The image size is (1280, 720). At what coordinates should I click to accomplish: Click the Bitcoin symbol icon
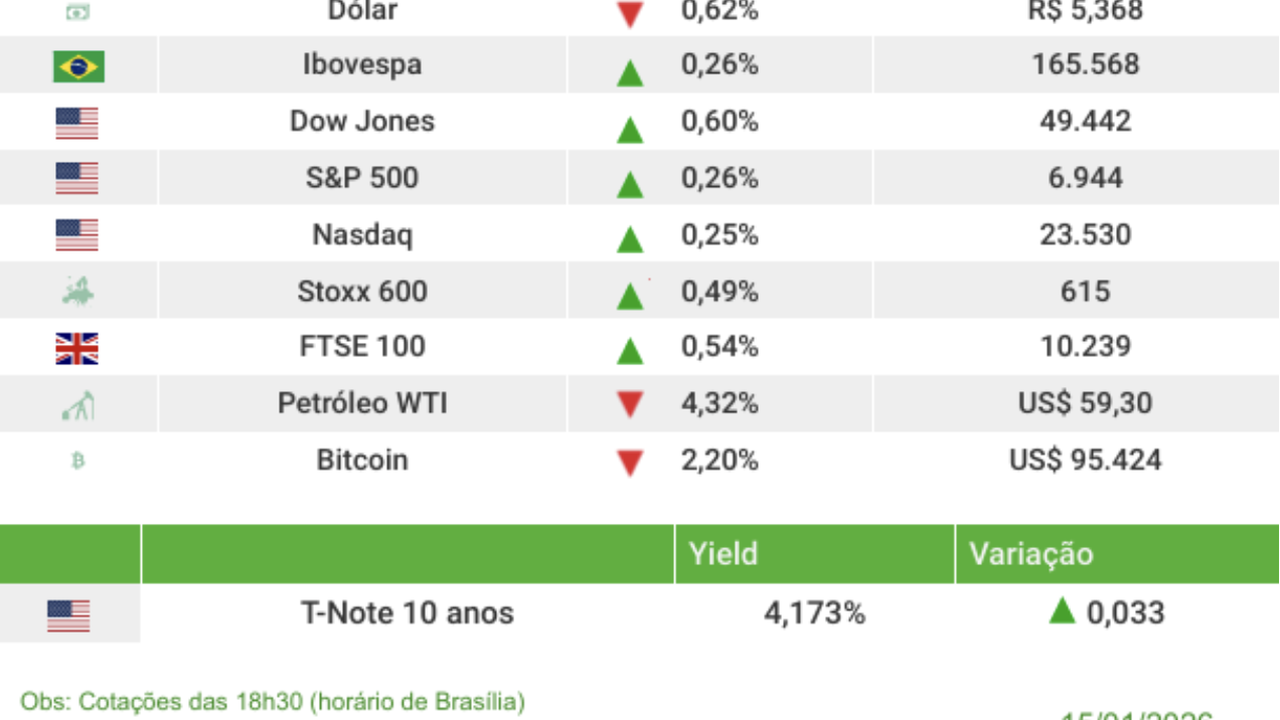[78, 461]
